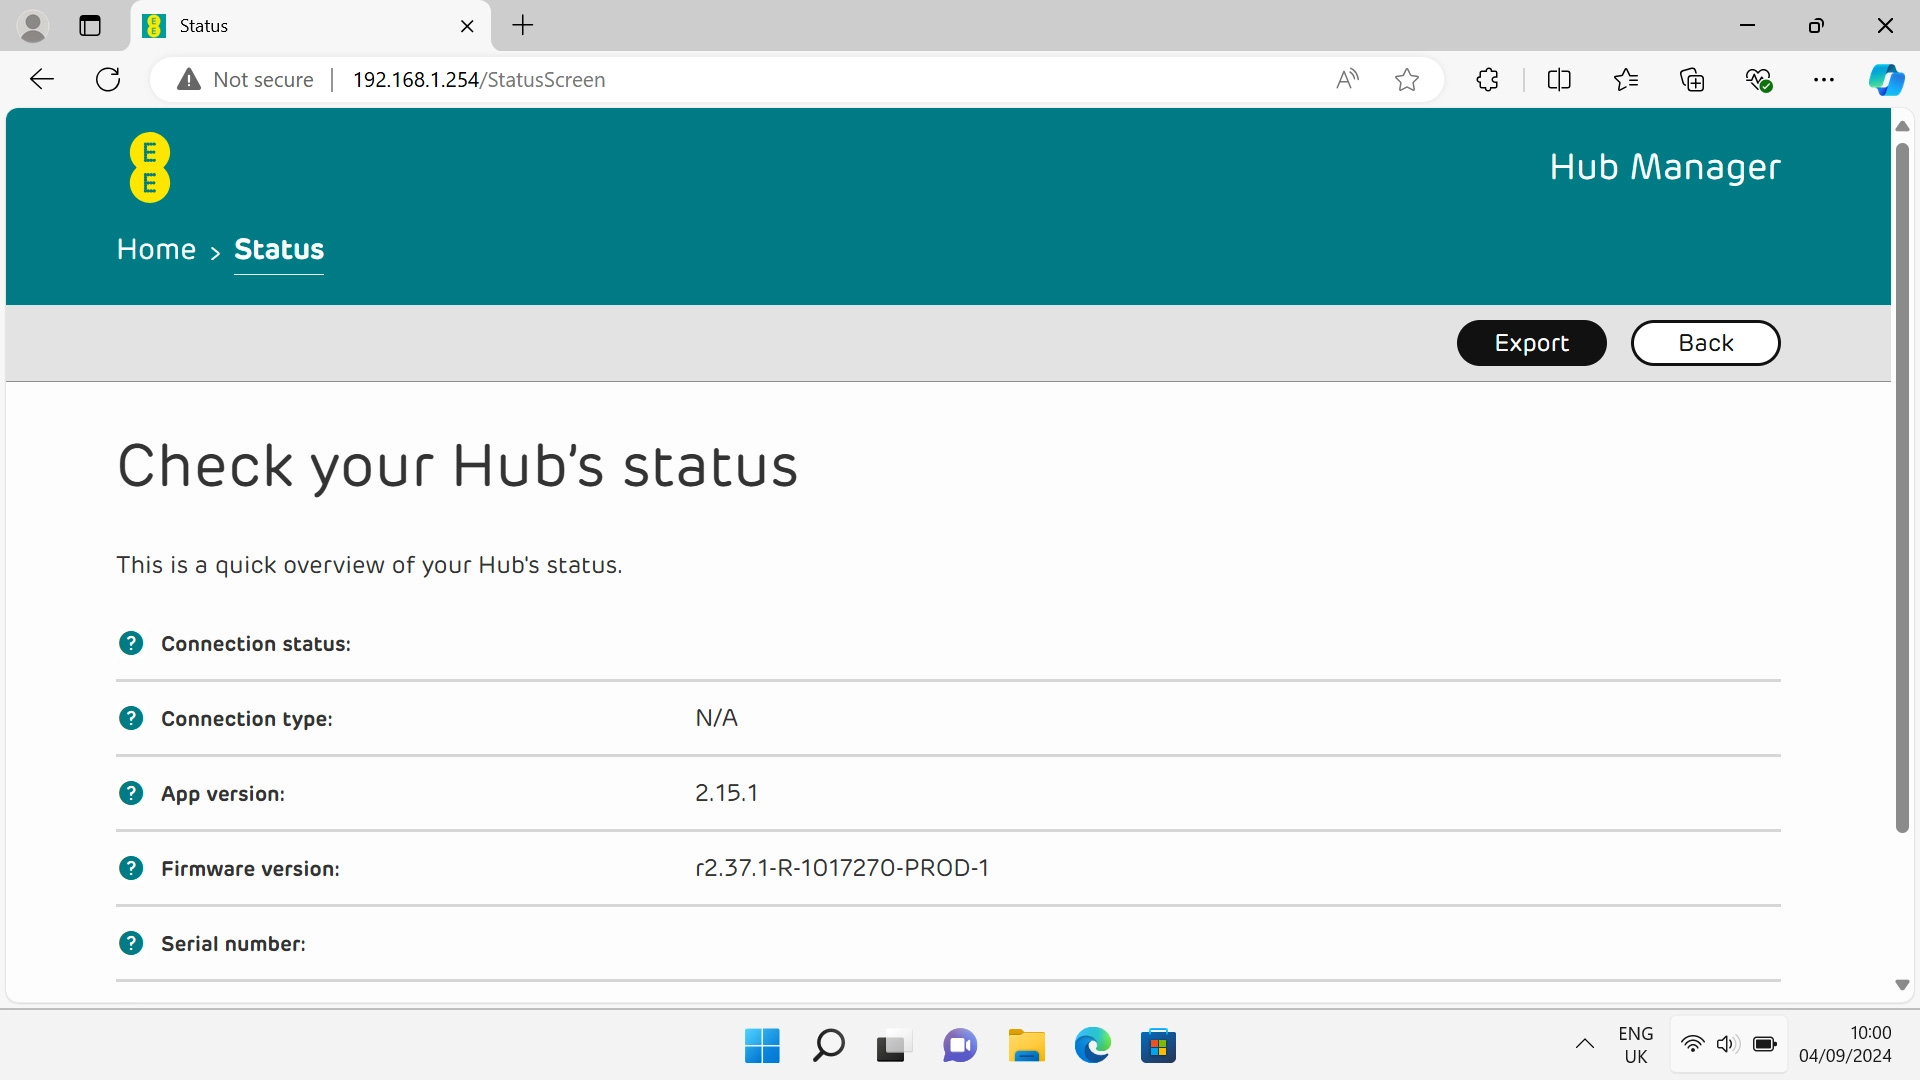Click the address bar
Viewport: 1920px width, 1080px height.
(x=700, y=79)
